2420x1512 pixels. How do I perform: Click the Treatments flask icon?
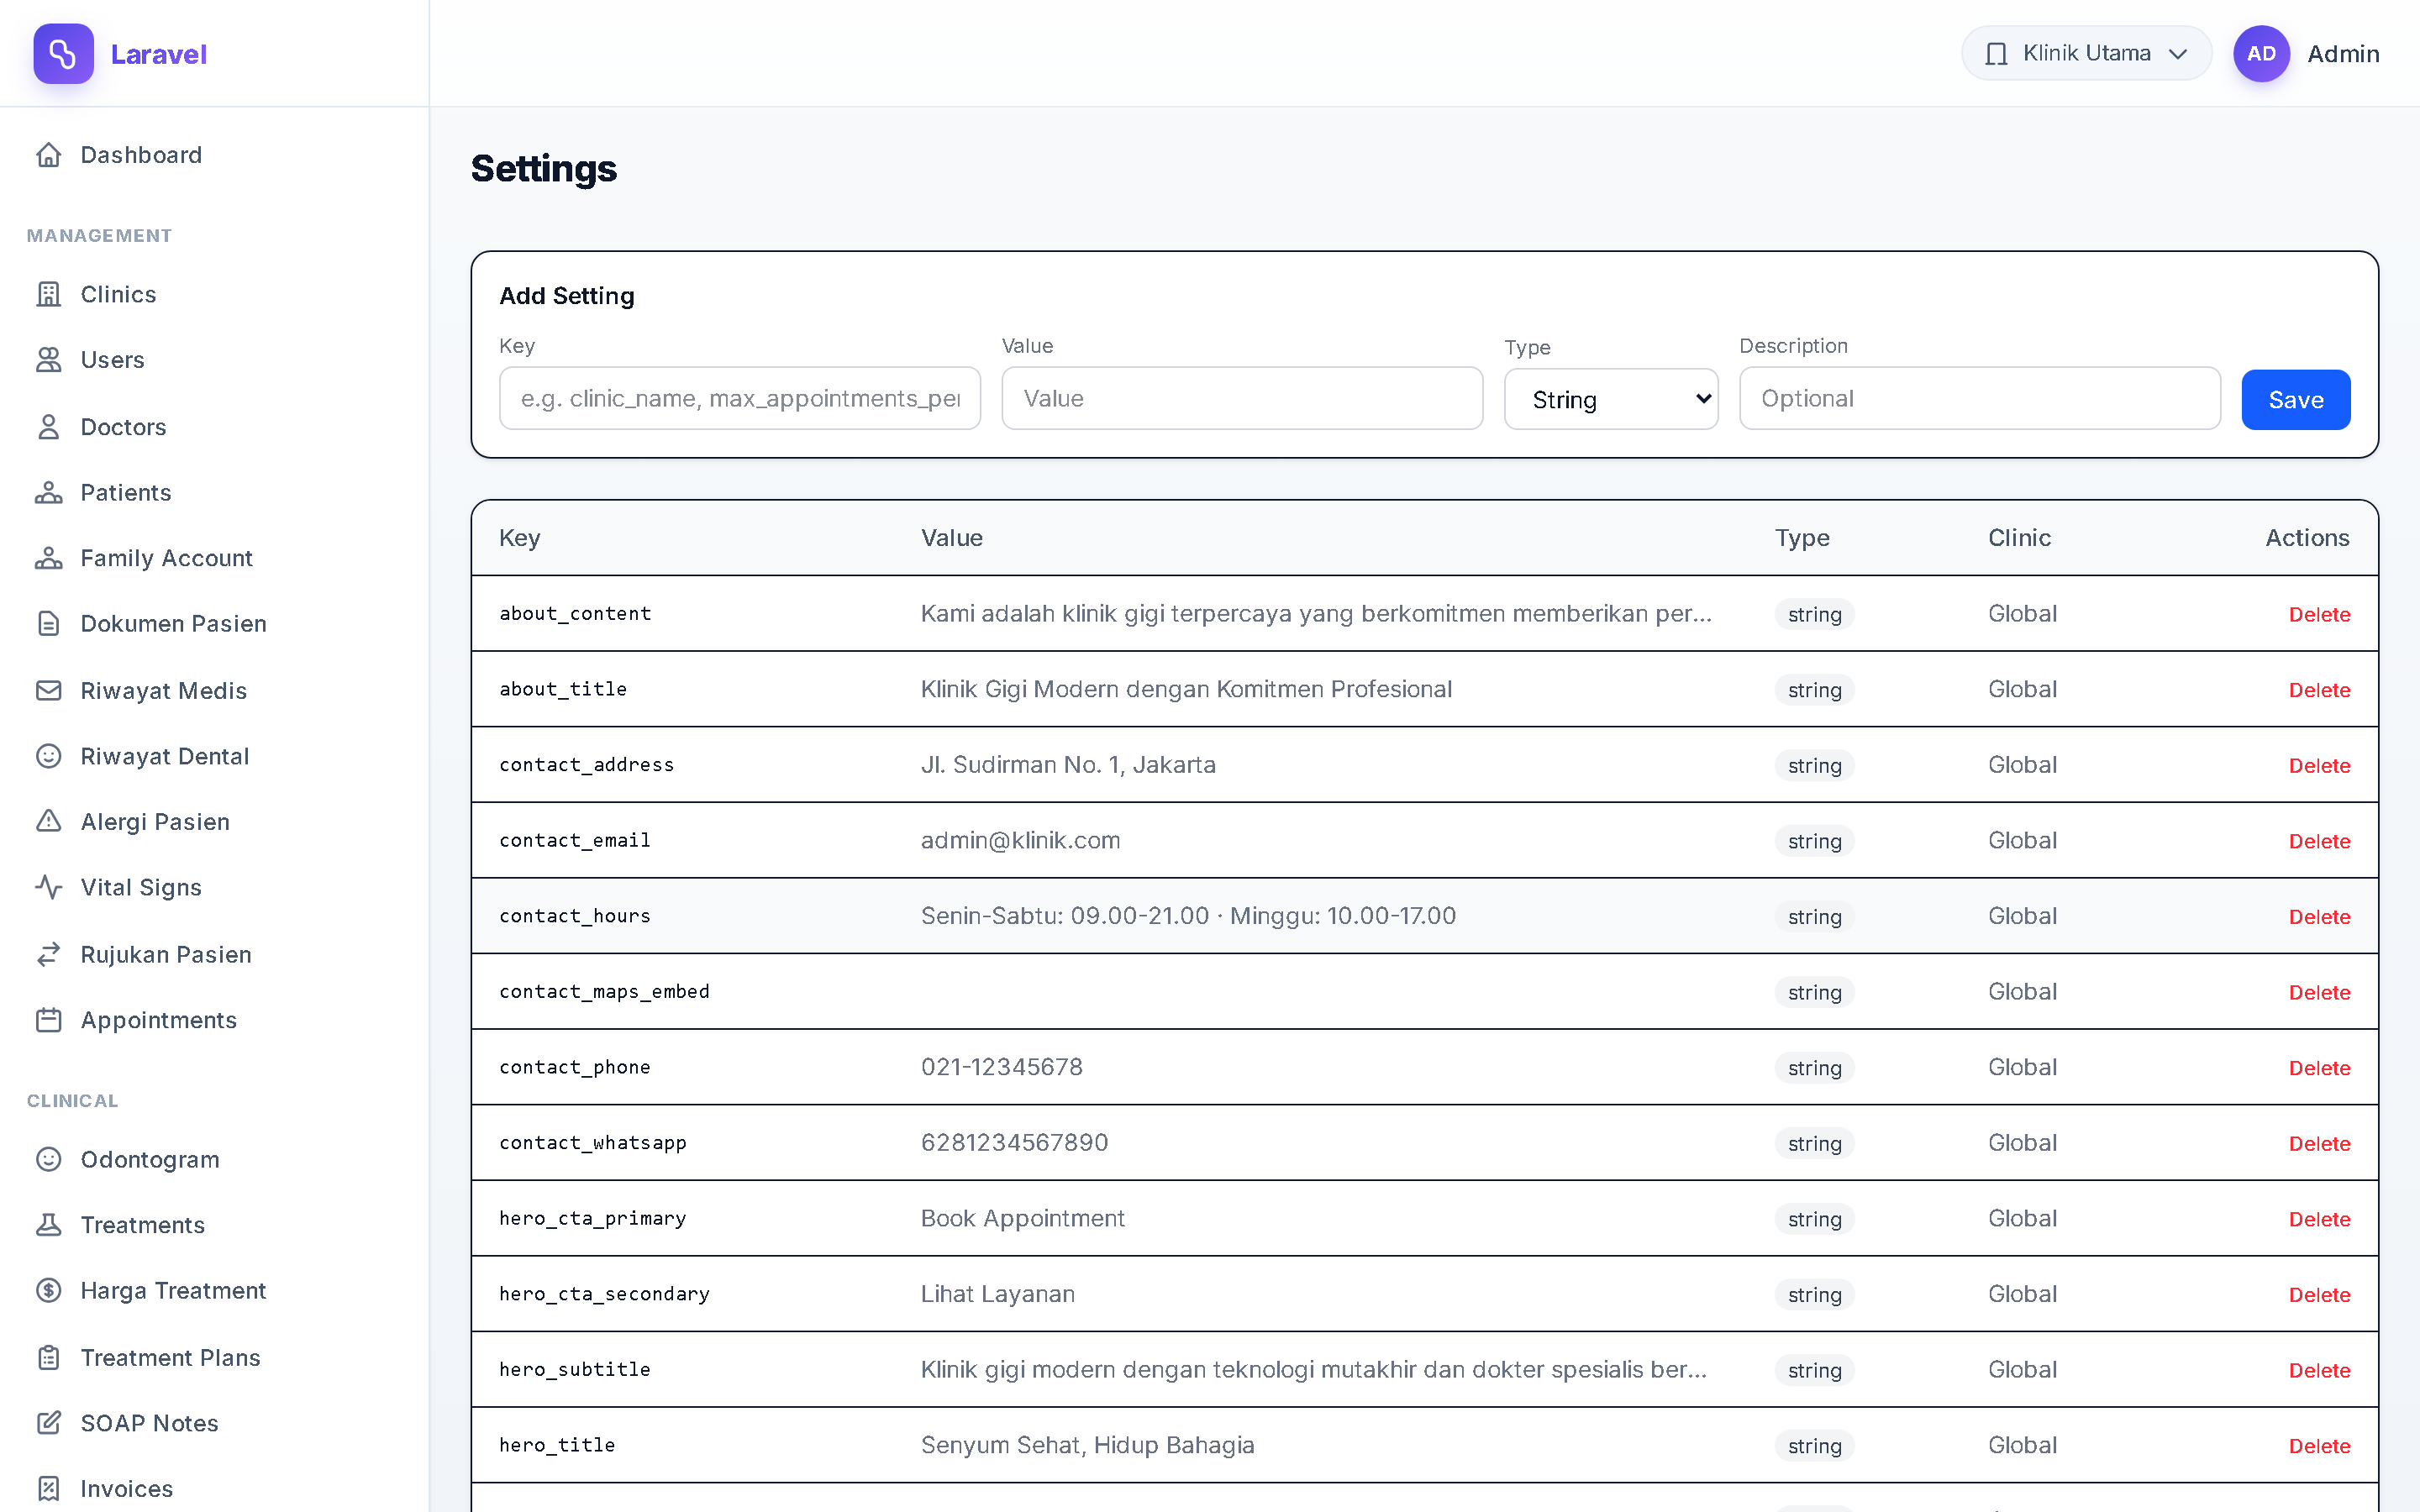[x=49, y=1225]
